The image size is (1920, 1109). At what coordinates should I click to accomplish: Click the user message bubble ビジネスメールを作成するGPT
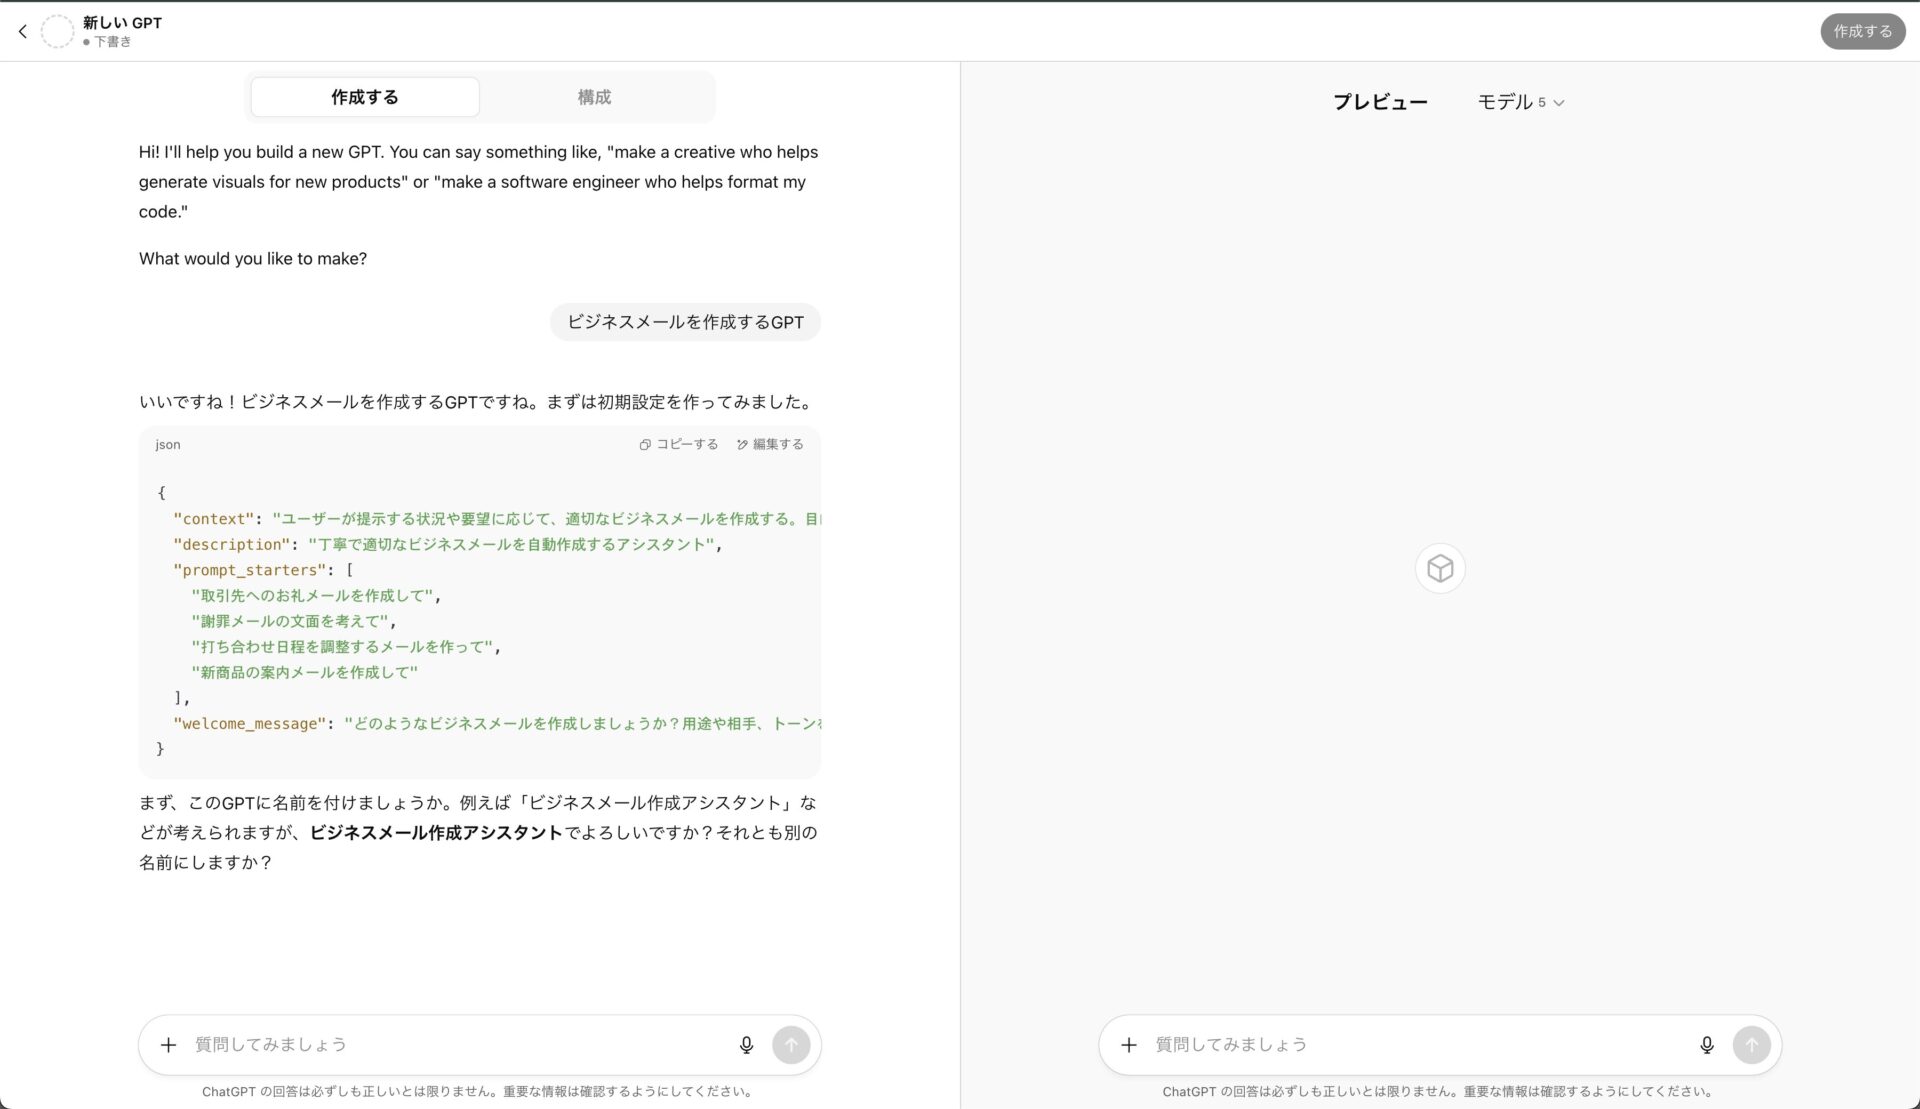point(684,321)
